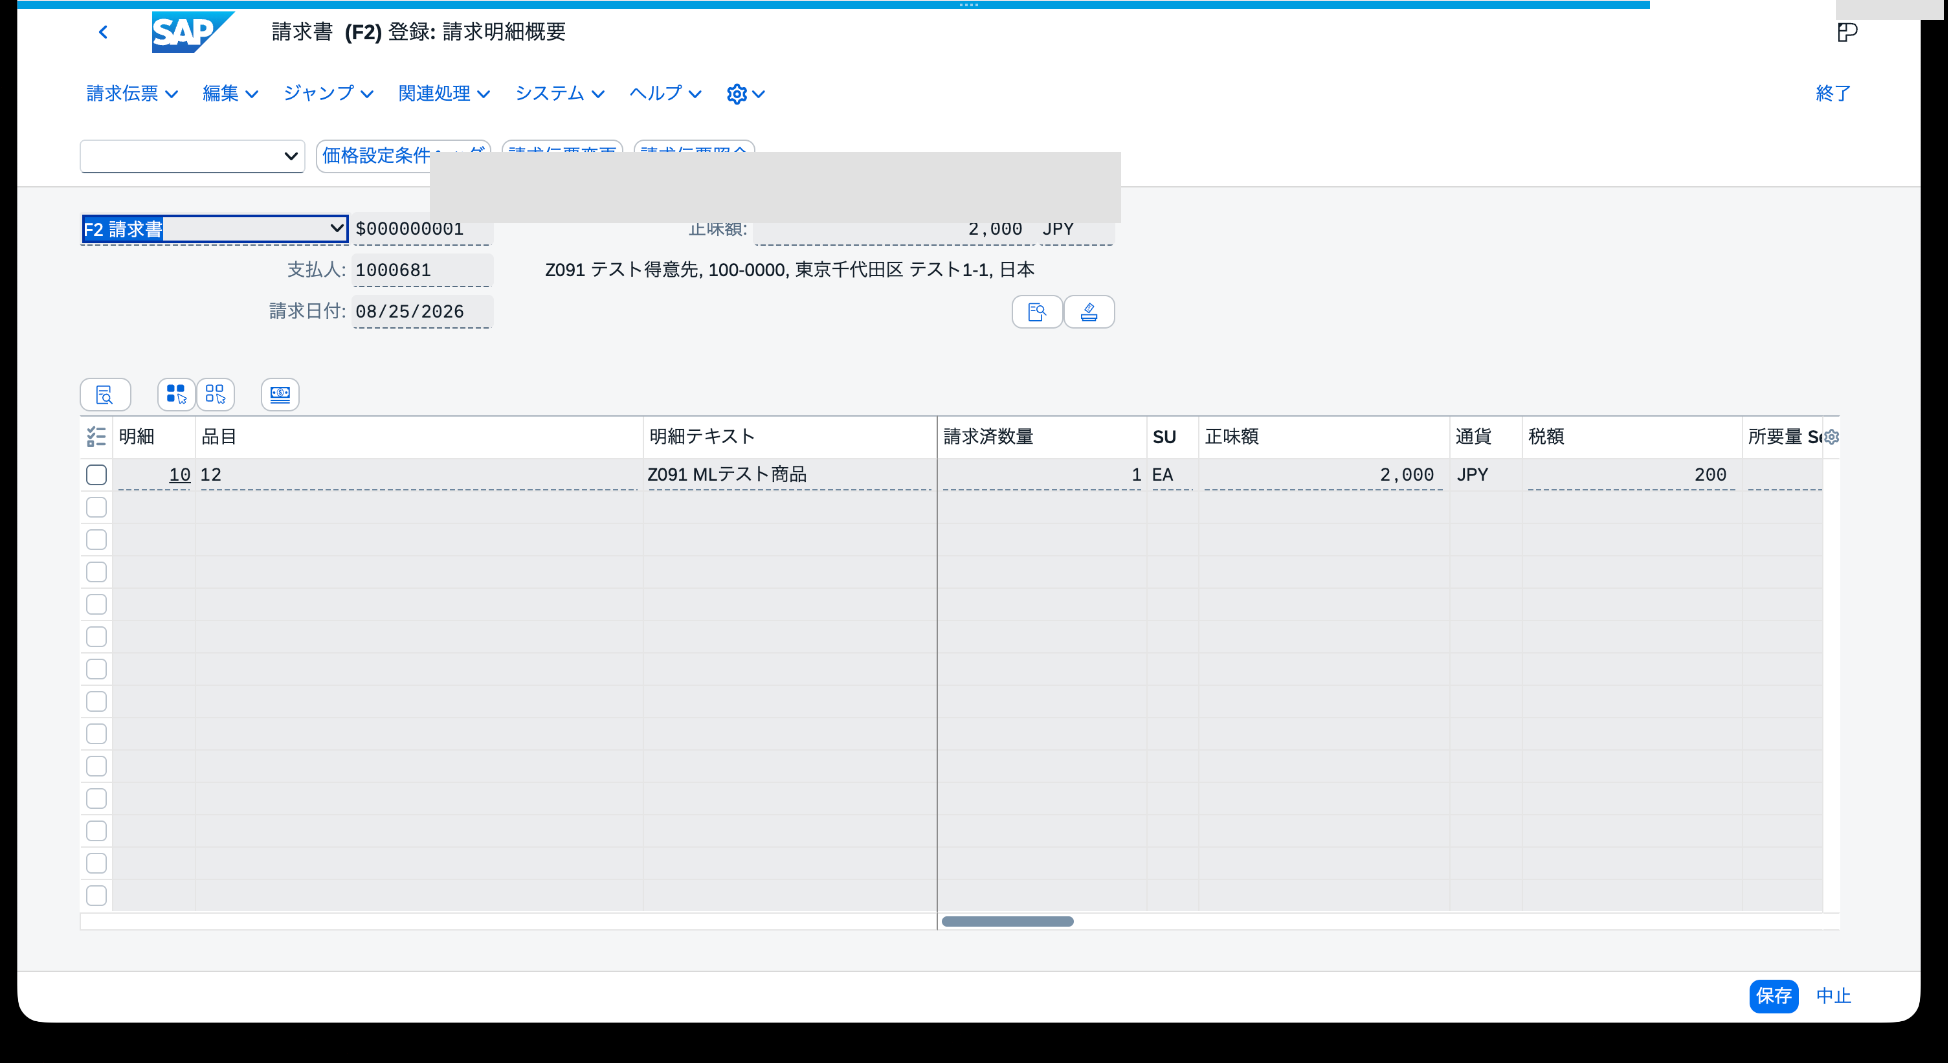Click 中止 to cancel
The image size is (1948, 1063).
click(x=1833, y=996)
